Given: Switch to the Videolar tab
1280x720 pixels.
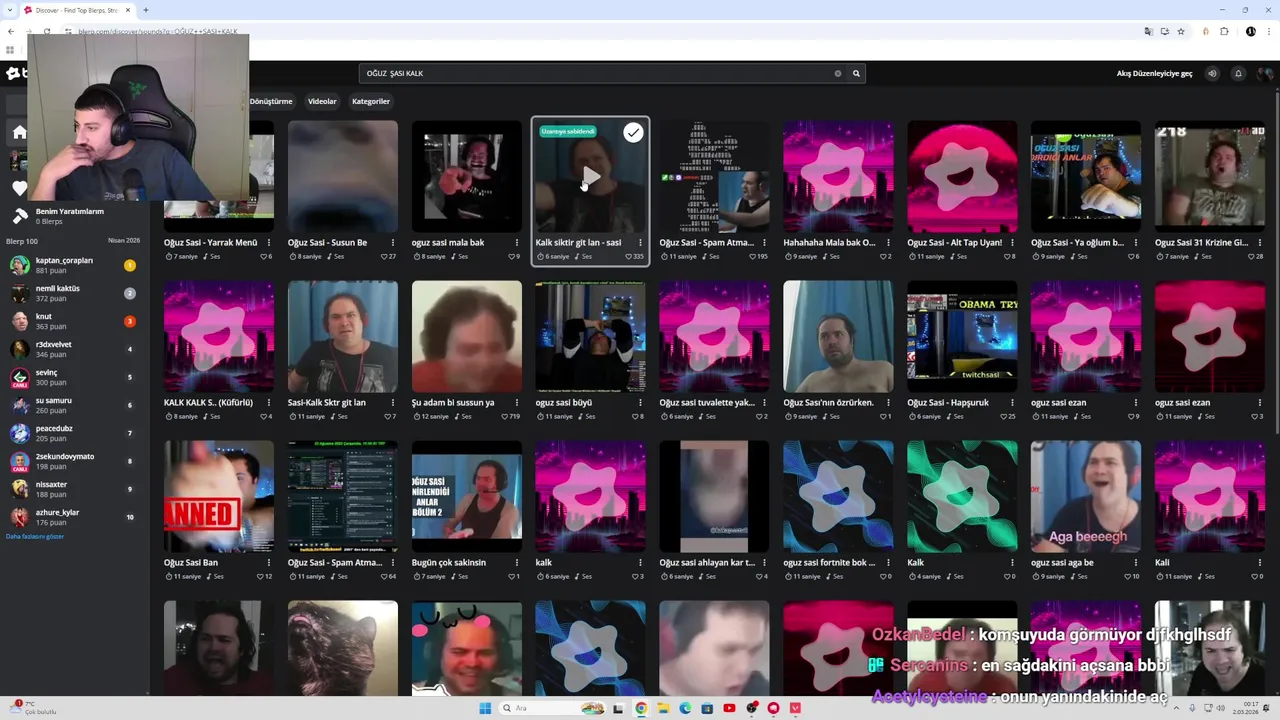Looking at the screenshot, I should tap(322, 101).
